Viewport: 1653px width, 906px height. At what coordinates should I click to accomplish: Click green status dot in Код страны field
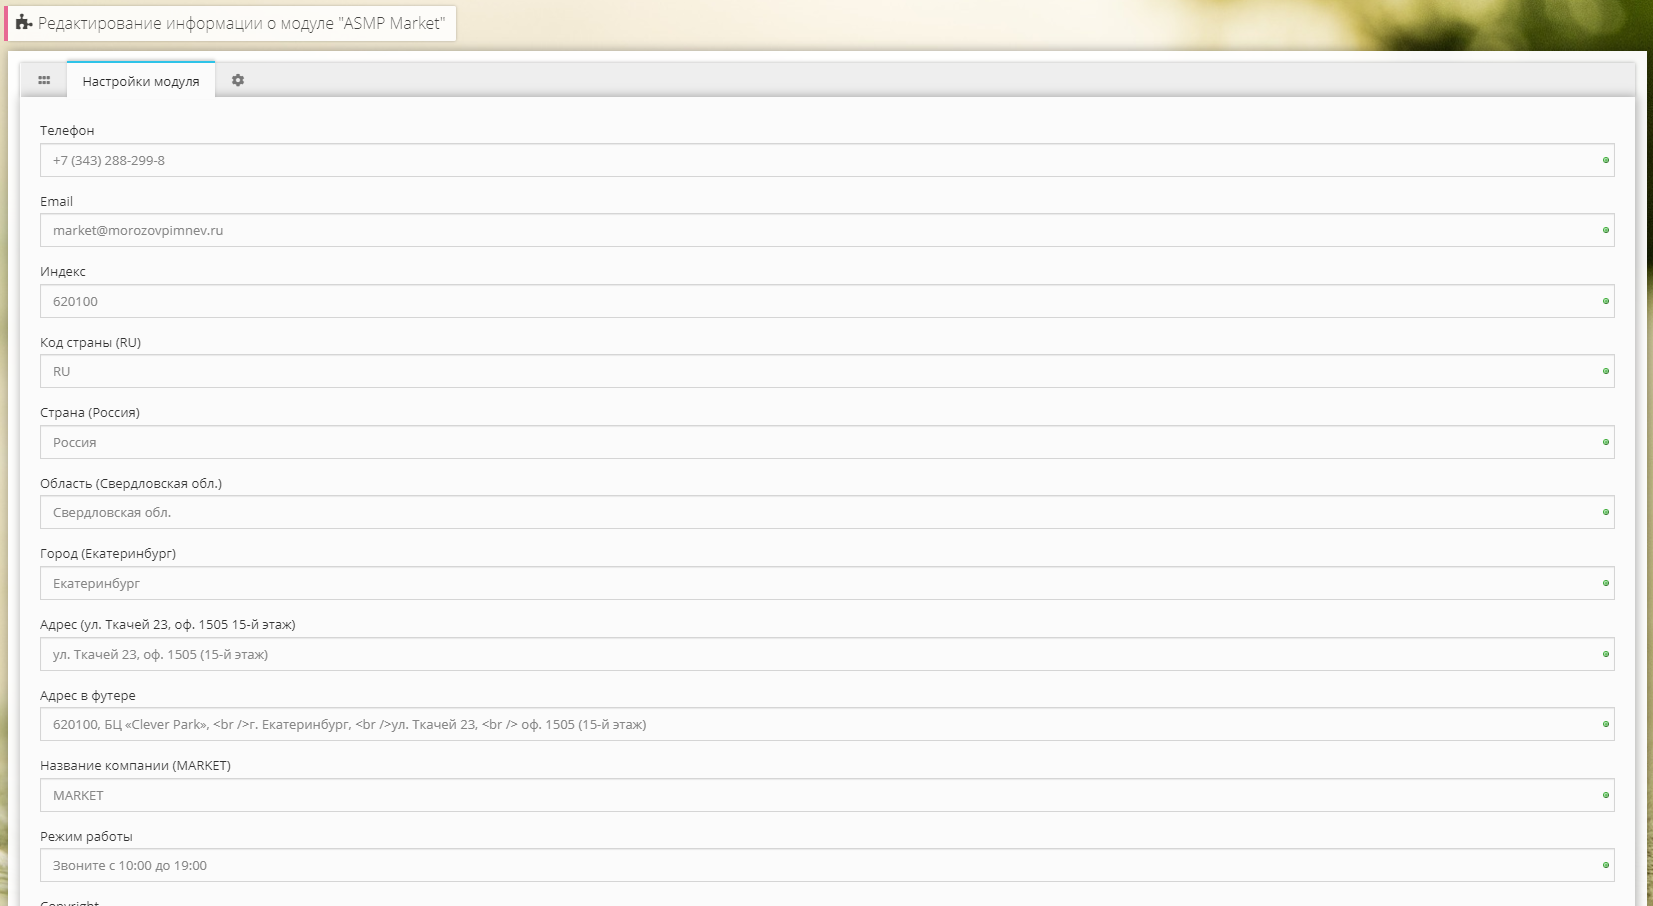1606,371
